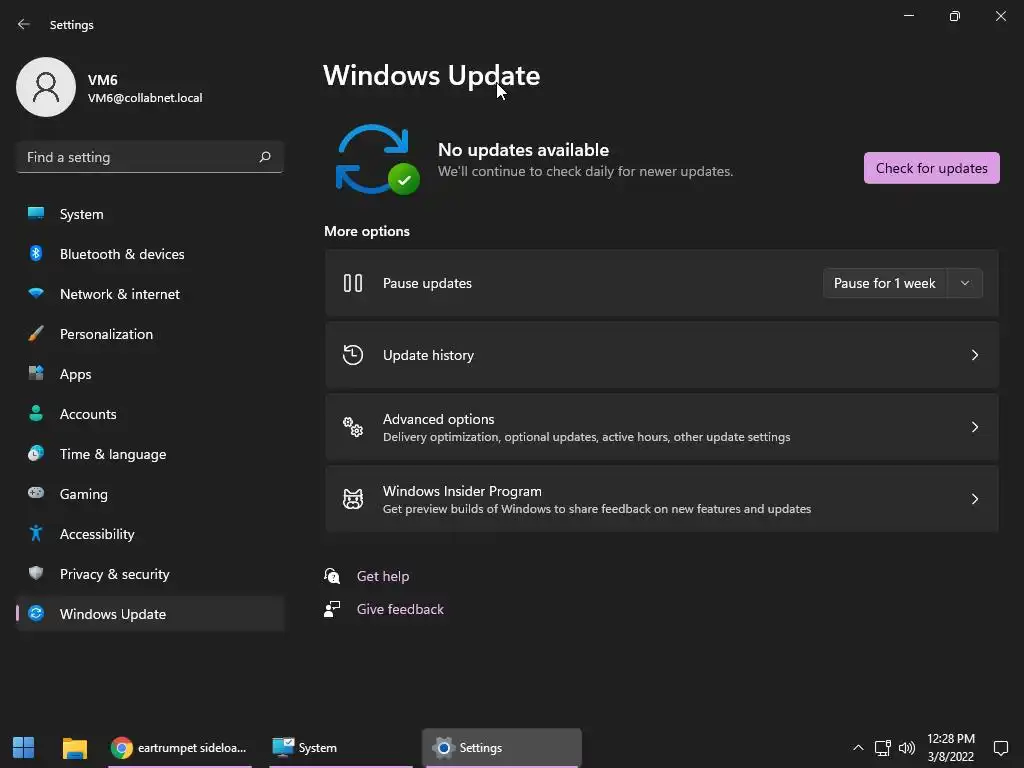Click the Accessibility figure icon
1024x768 pixels.
pos(36,534)
